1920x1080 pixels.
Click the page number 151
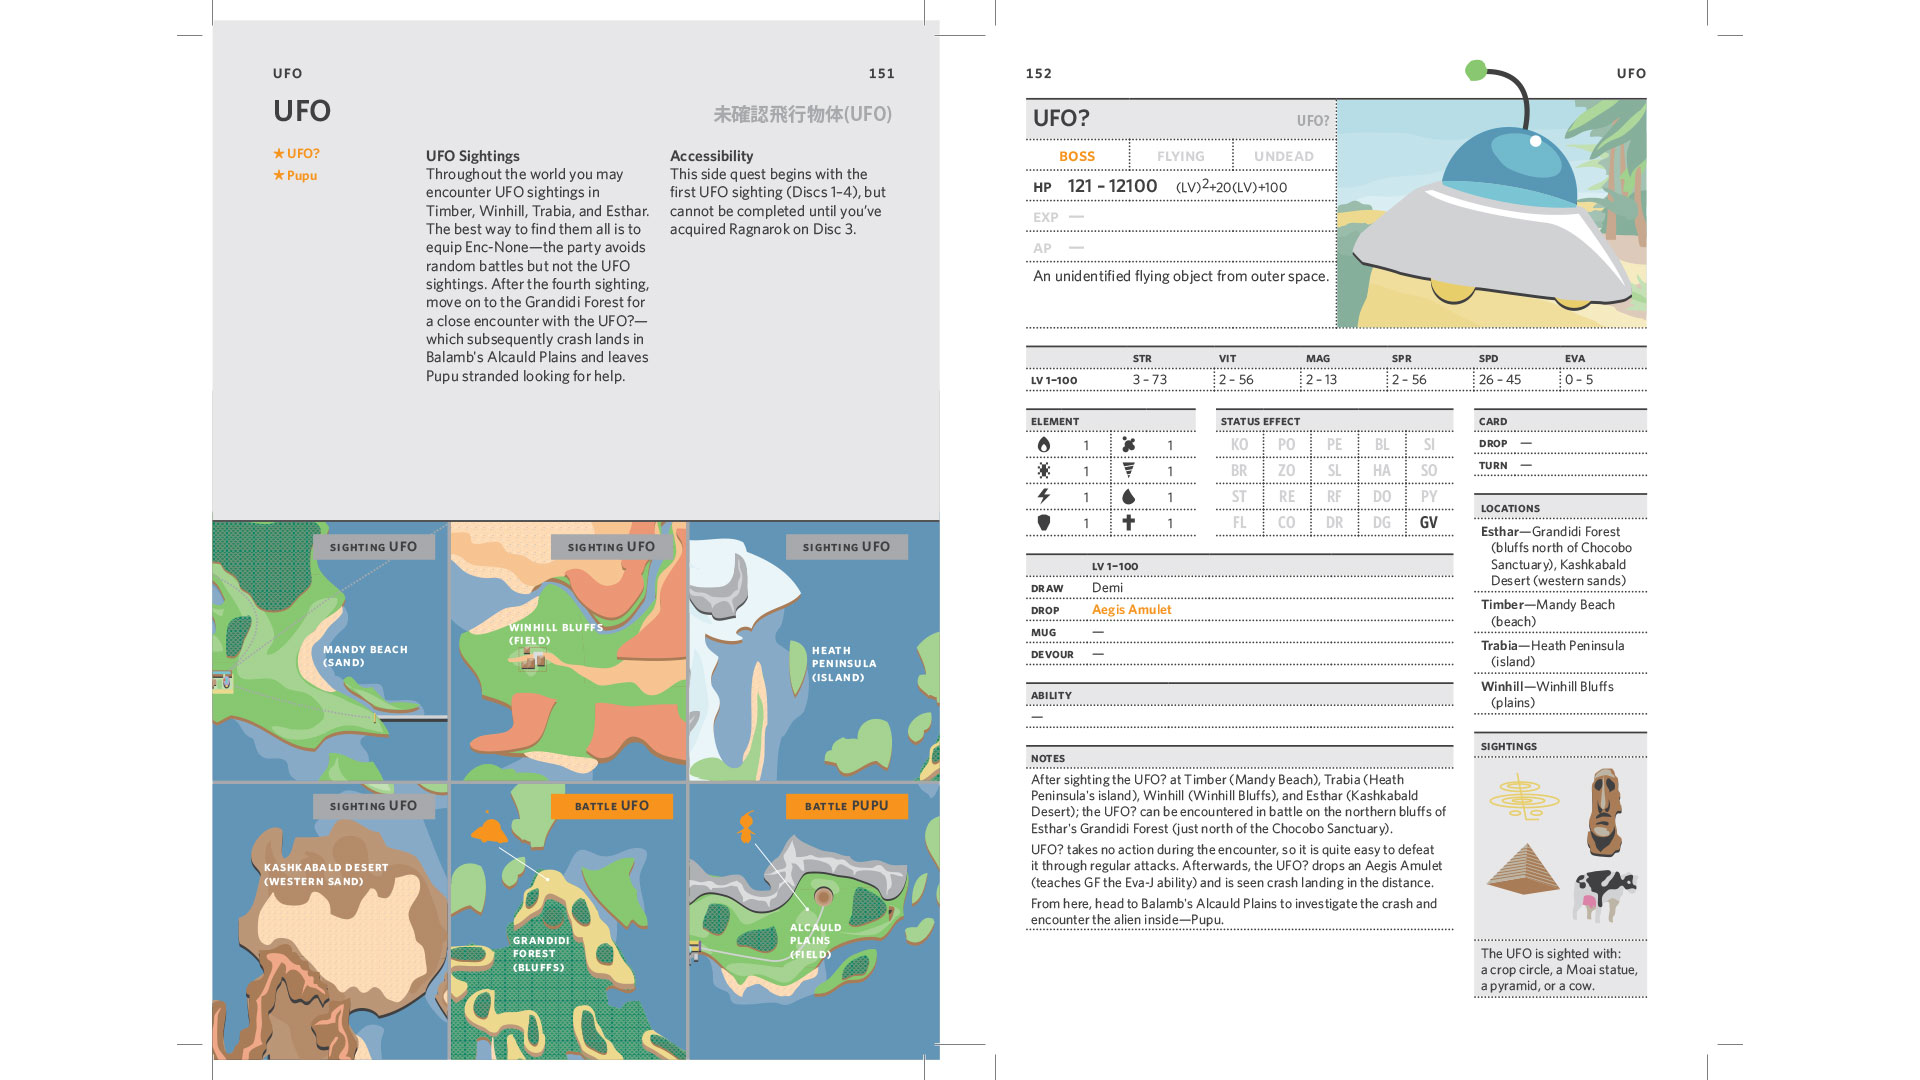(881, 73)
